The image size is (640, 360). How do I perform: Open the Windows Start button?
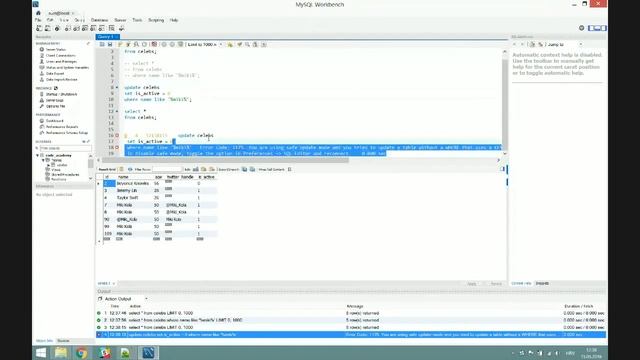(41, 353)
